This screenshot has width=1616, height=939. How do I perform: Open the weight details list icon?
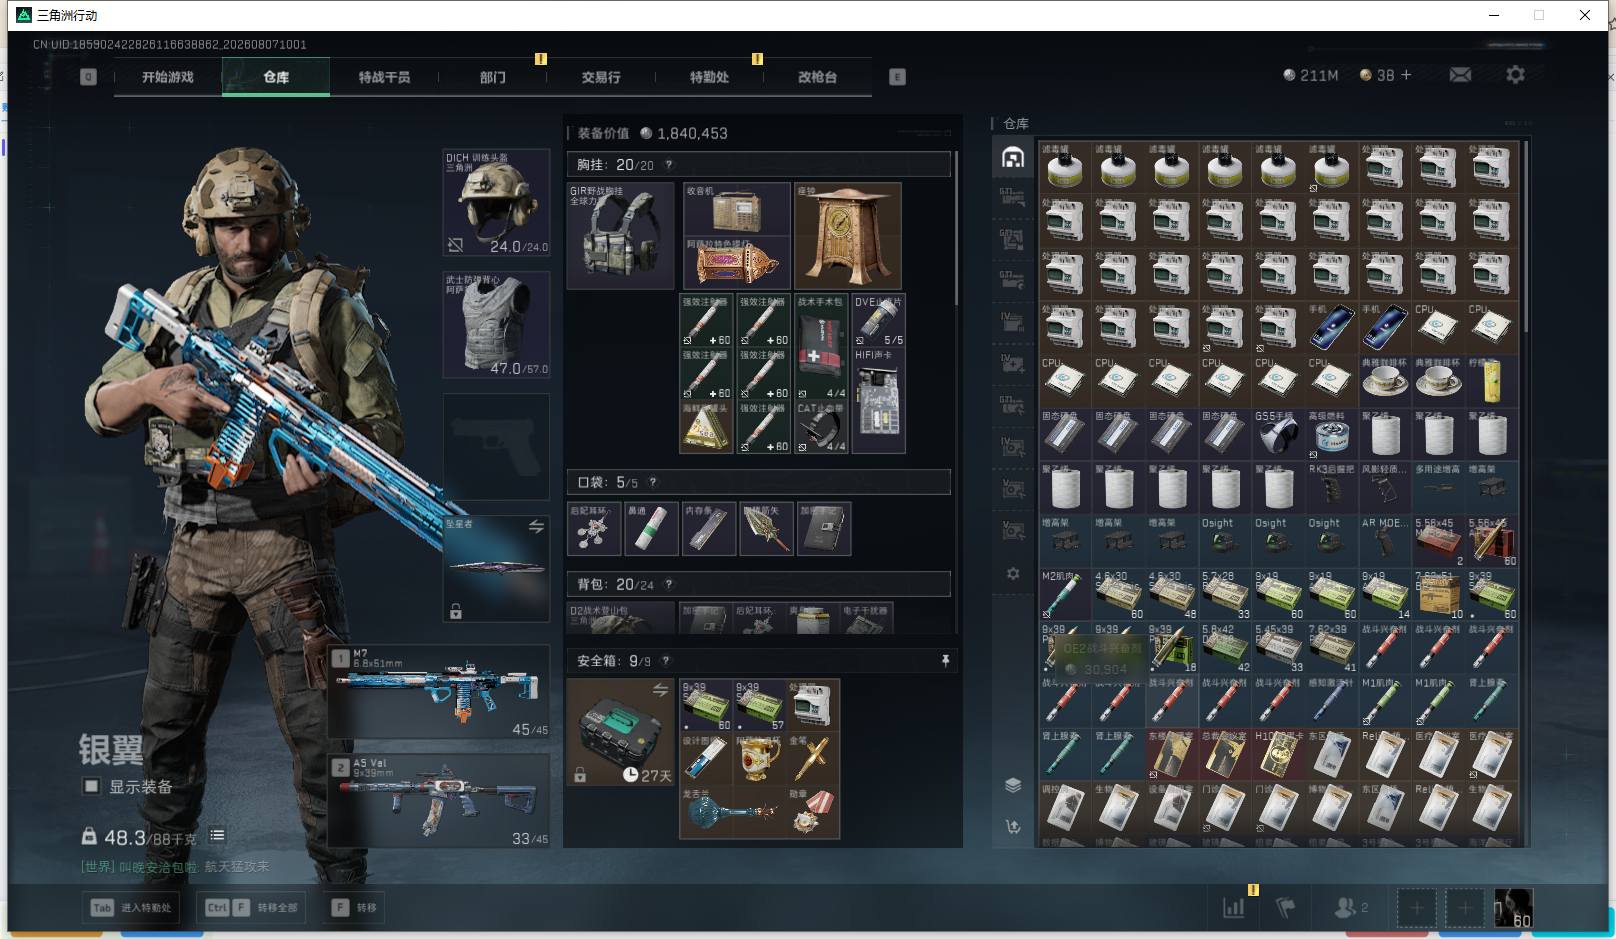217,835
